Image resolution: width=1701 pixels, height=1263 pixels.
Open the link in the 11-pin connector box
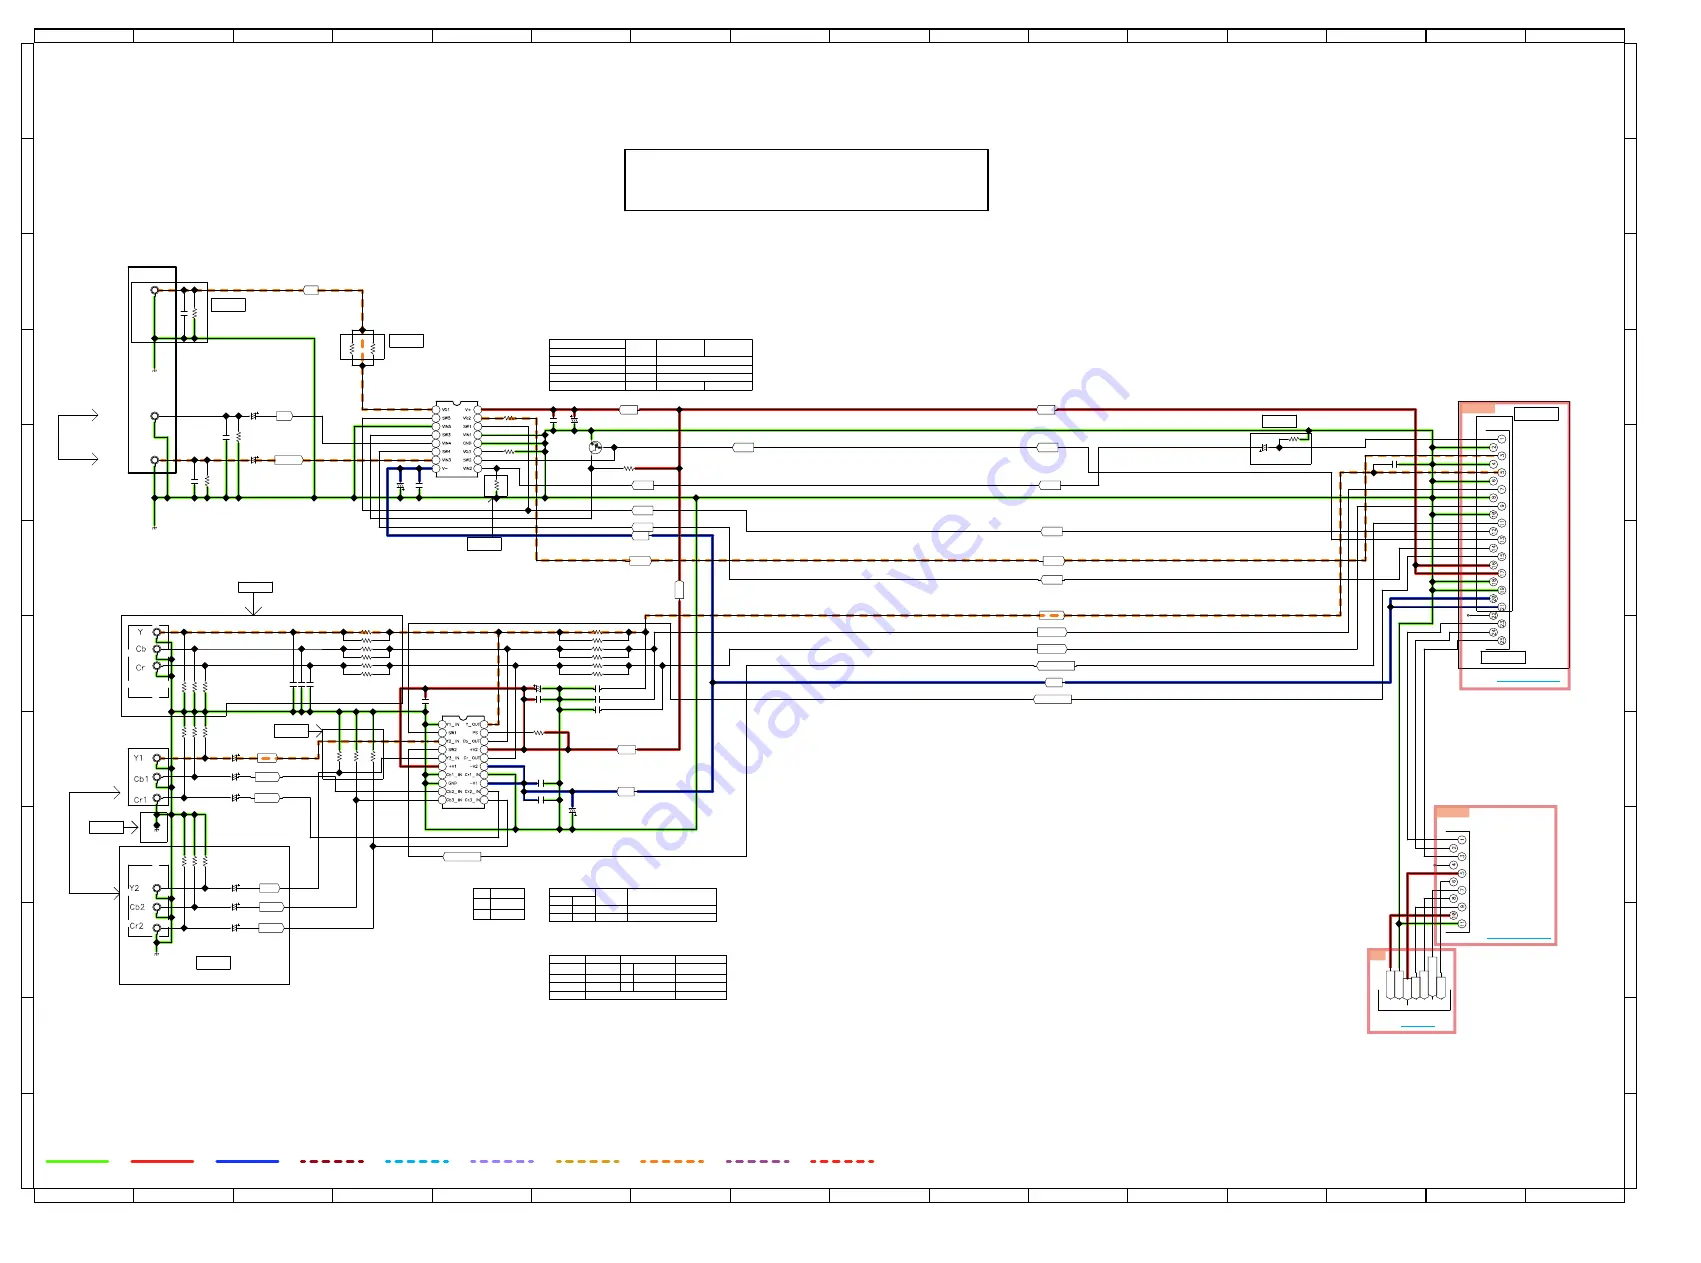pyautogui.click(x=1519, y=938)
